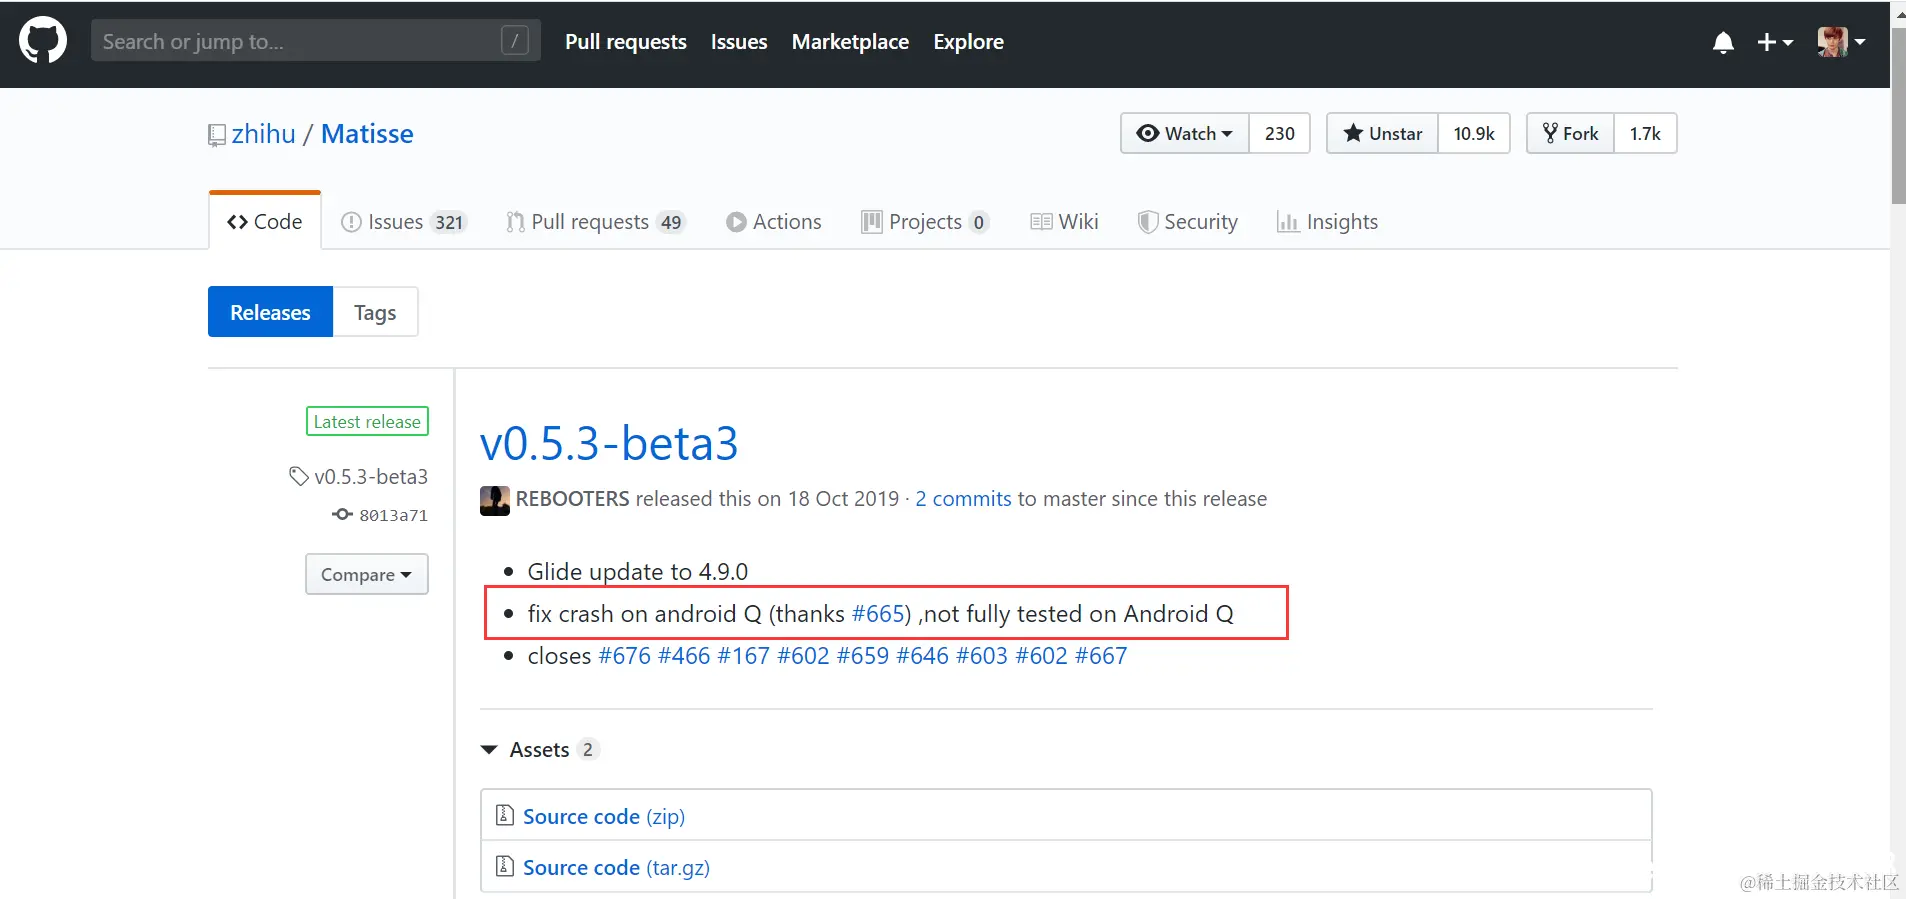Open the REBOOTERS profile link

(573, 499)
